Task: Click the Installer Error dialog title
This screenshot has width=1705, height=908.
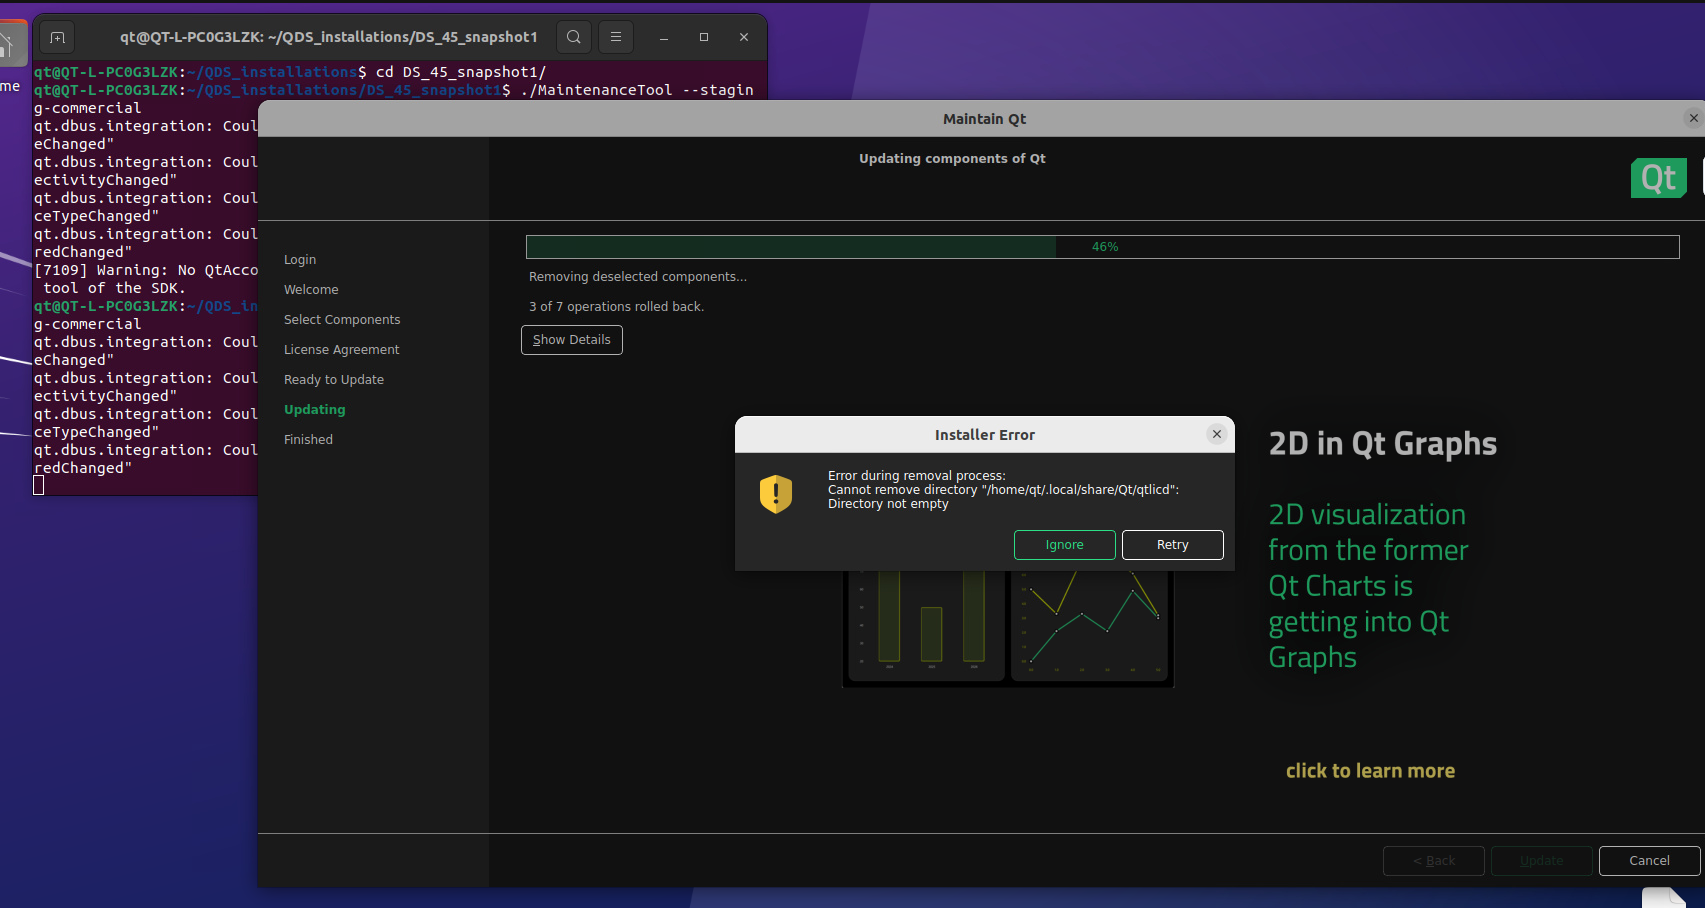Action: (x=984, y=435)
